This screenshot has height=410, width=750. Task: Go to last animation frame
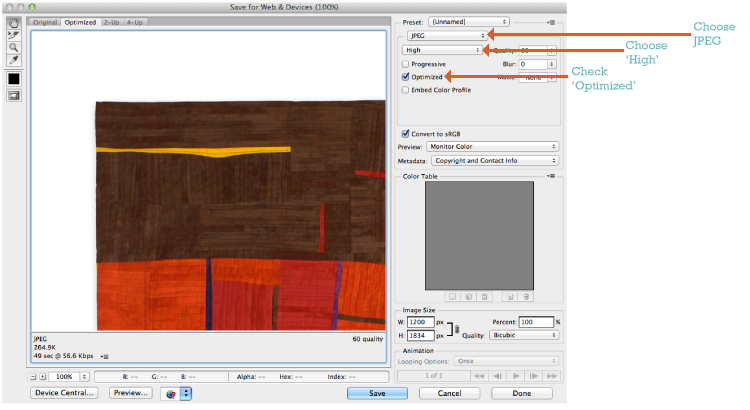tap(551, 376)
